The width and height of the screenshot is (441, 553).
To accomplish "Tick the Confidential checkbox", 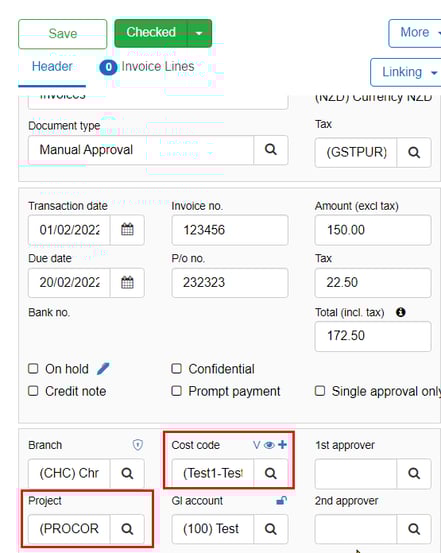I will [x=176, y=369].
